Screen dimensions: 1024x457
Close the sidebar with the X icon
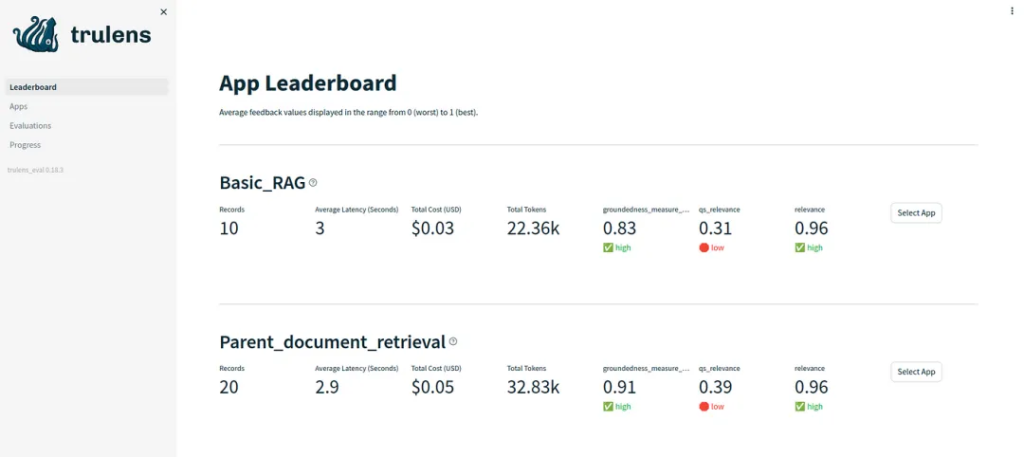[x=164, y=12]
